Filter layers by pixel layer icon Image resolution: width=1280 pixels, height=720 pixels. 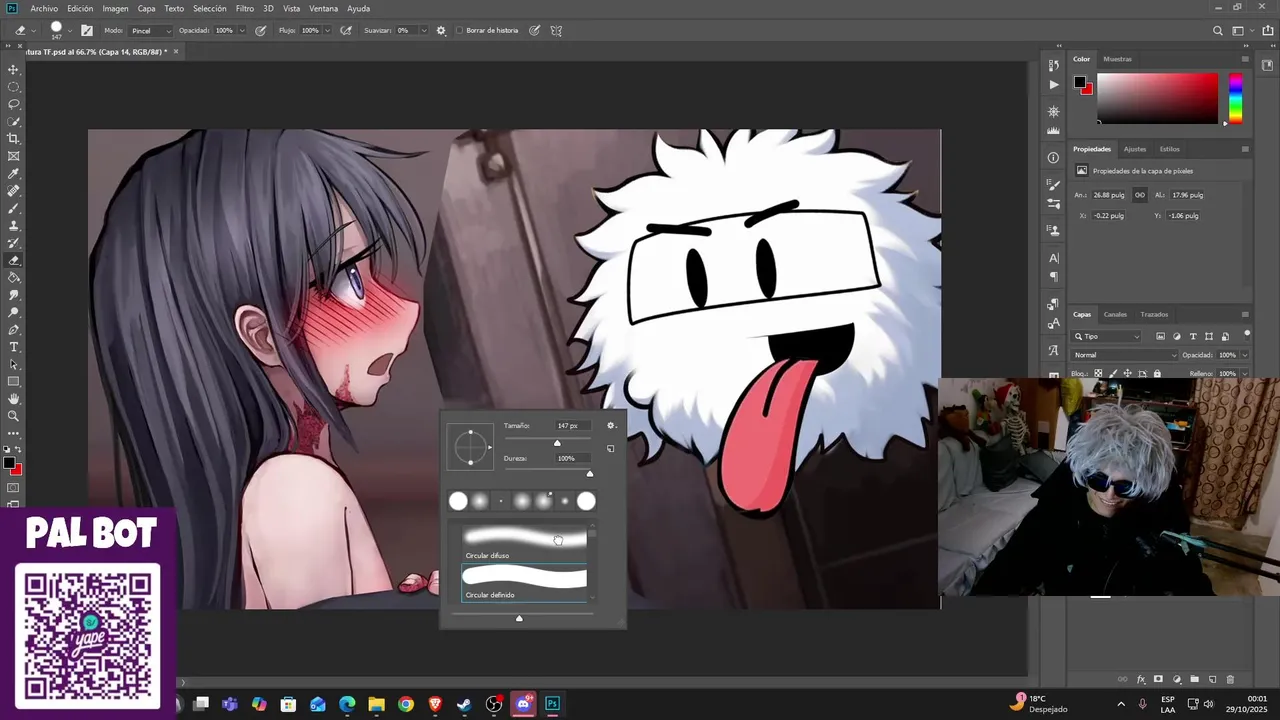click(1160, 336)
